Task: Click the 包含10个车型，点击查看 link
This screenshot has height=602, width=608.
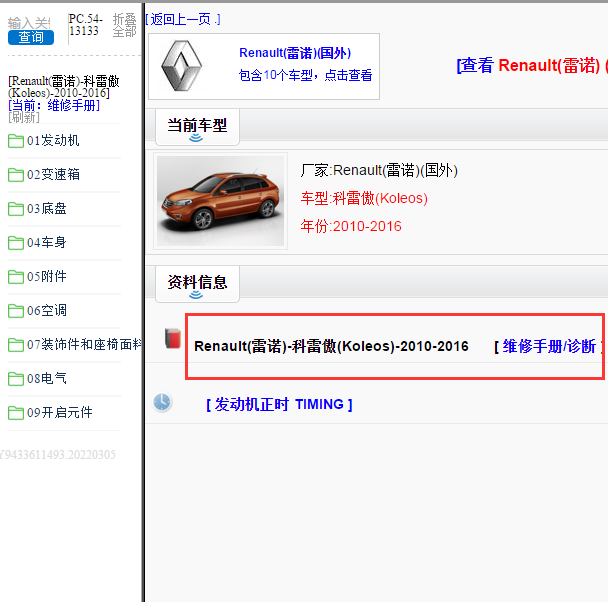Action: pyautogui.click(x=306, y=75)
